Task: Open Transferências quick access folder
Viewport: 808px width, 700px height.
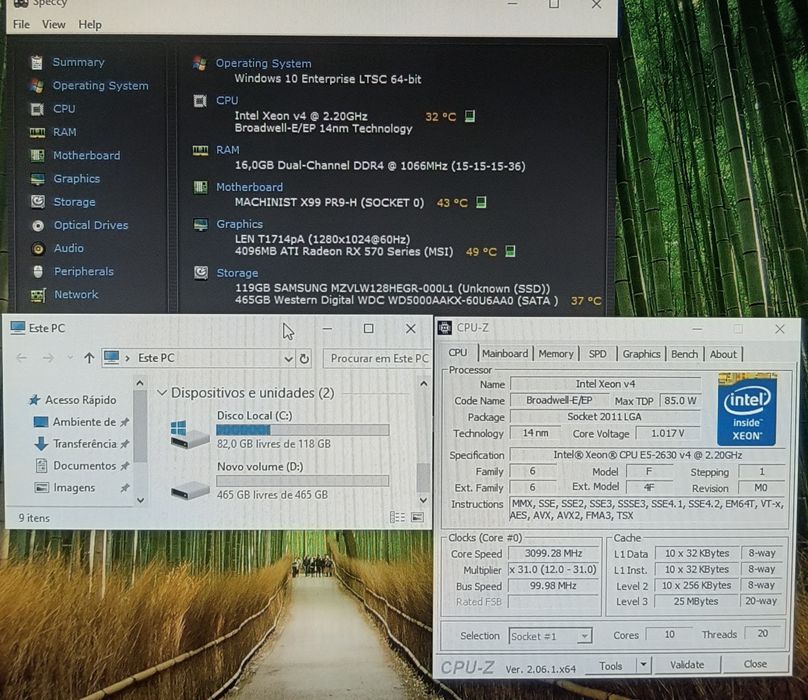Action: 80,444
